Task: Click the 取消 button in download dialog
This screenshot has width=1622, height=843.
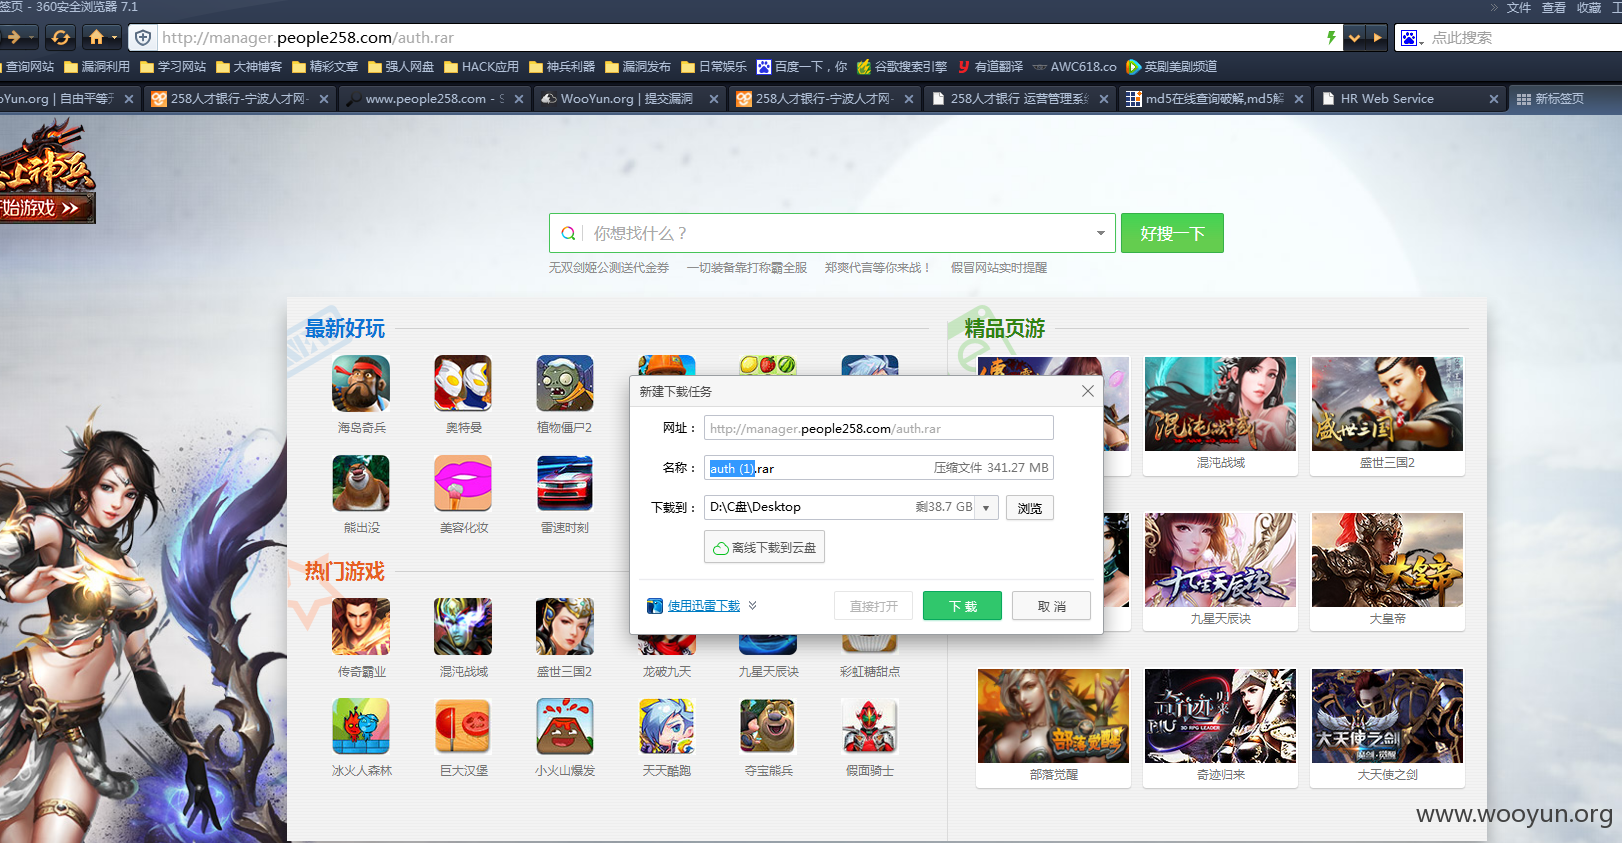Action: point(1051,606)
